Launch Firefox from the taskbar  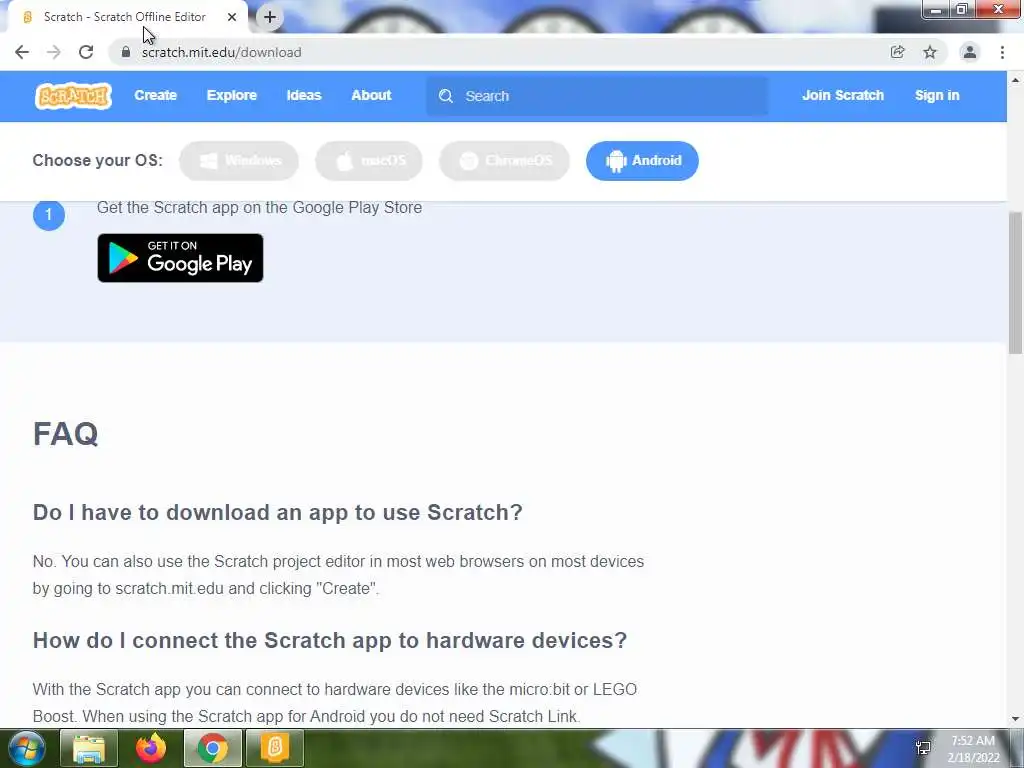pyautogui.click(x=151, y=748)
